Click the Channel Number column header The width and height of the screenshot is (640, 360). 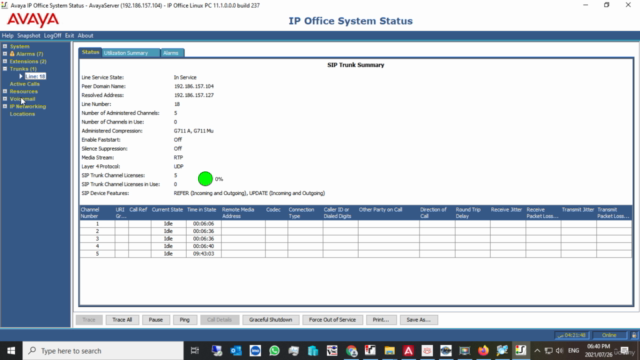coord(97,213)
